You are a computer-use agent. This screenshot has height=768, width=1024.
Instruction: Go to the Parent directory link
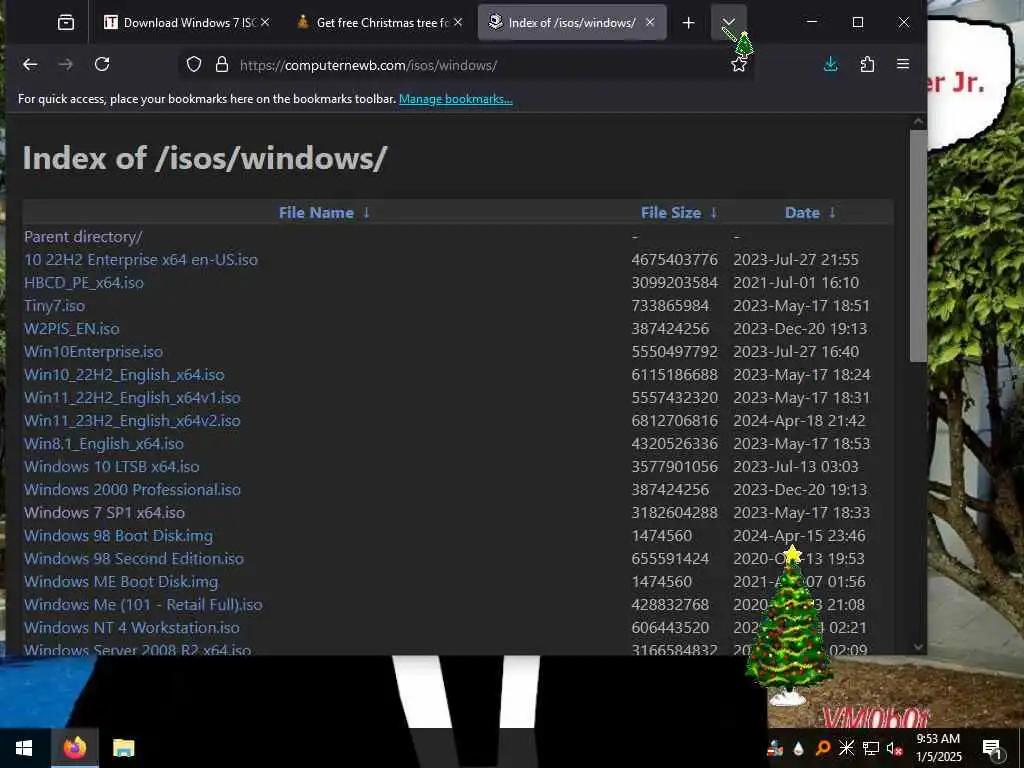coord(83,236)
